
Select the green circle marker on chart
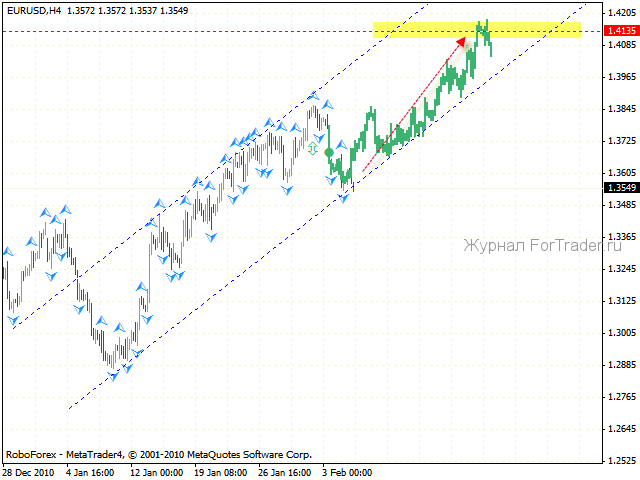(329, 152)
